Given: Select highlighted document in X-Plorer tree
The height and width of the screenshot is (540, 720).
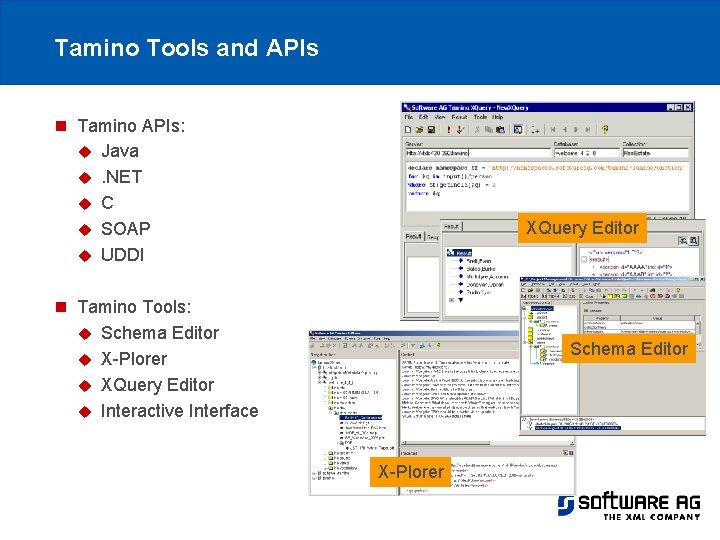Looking at the screenshot, I should 363,417.
